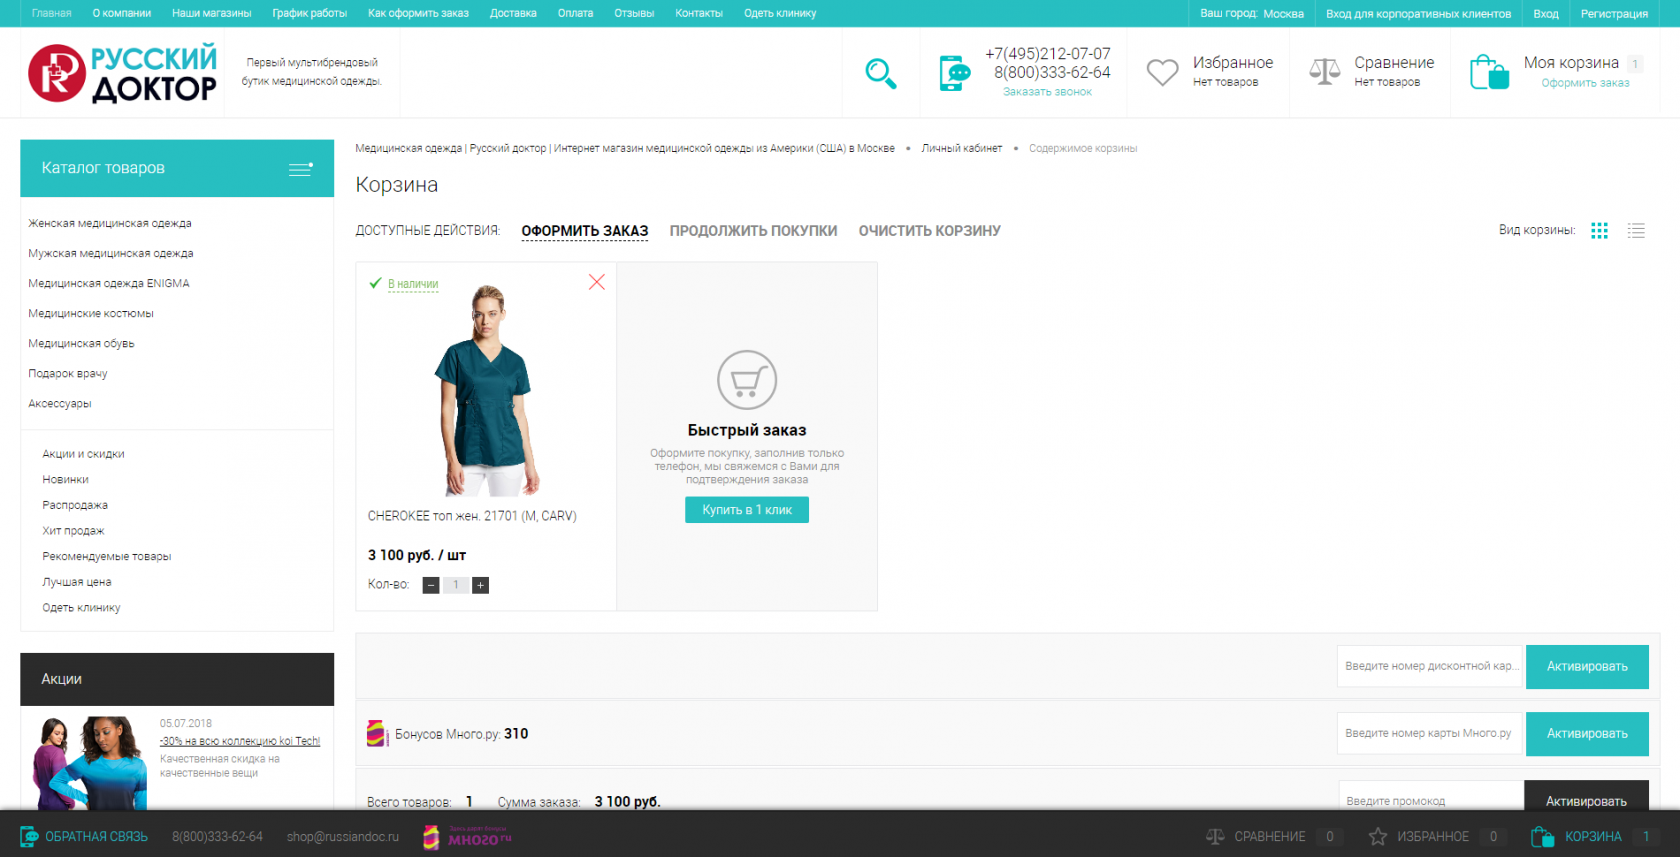Click the Mnogo.ru bonus logo icon
The height and width of the screenshot is (857, 1680).
click(x=377, y=734)
